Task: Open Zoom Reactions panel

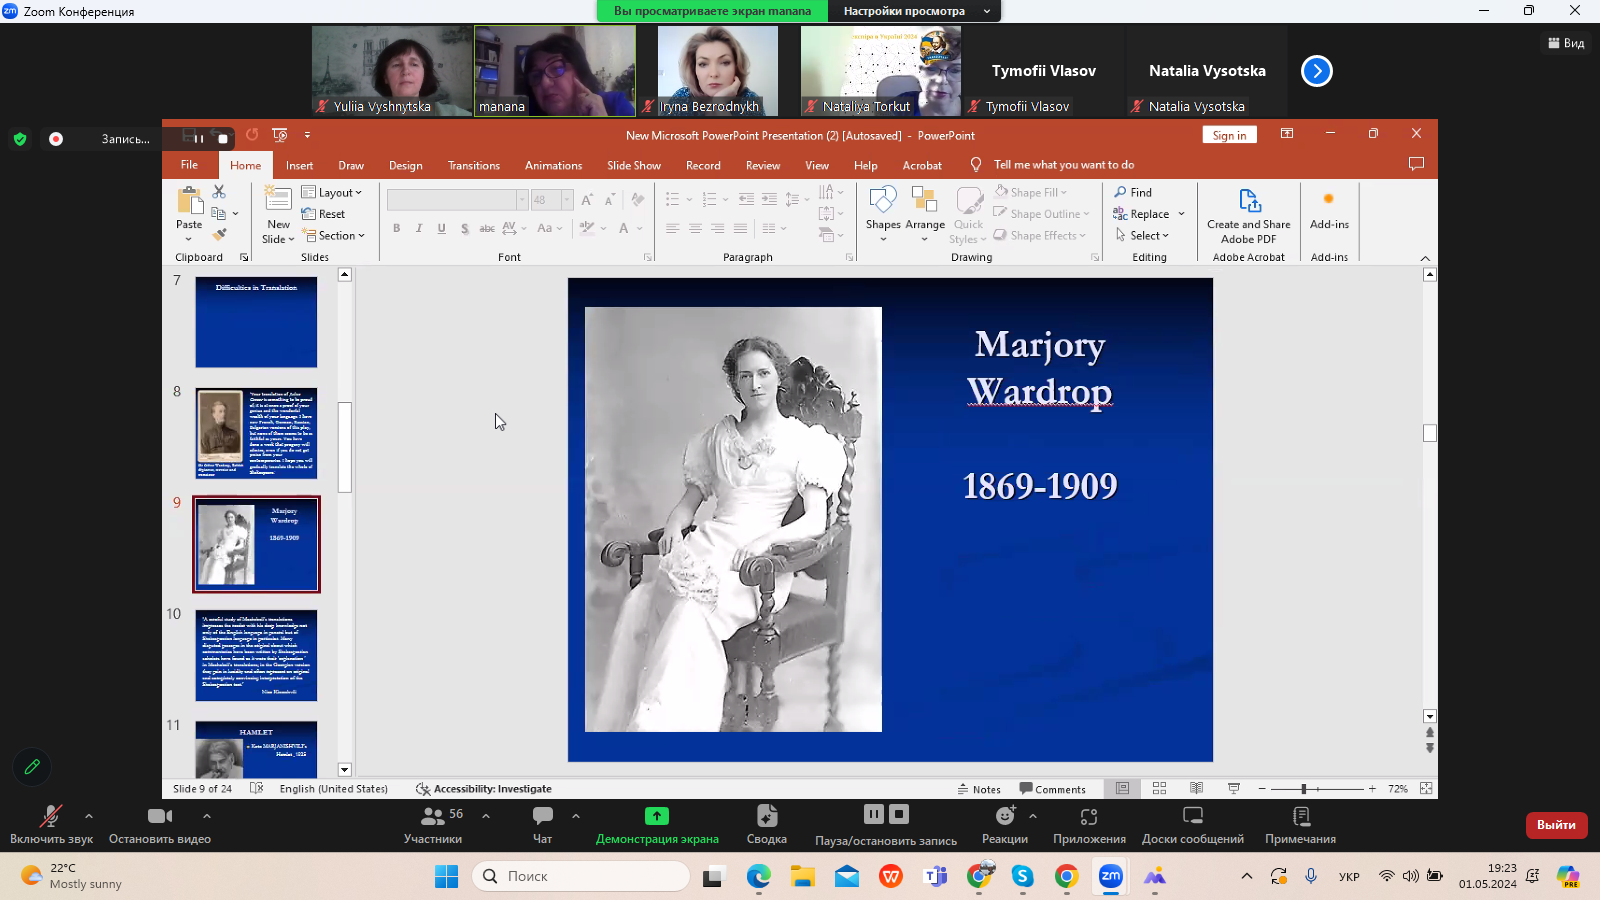Action: pos(1004,817)
